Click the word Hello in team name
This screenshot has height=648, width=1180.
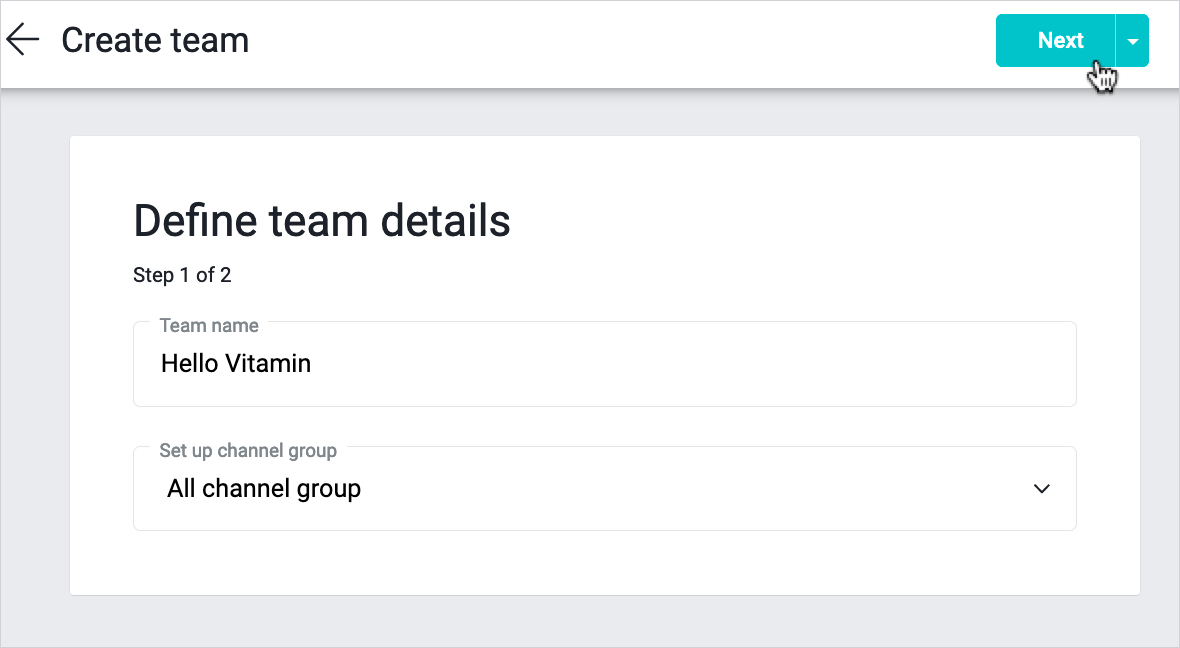pos(189,364)
